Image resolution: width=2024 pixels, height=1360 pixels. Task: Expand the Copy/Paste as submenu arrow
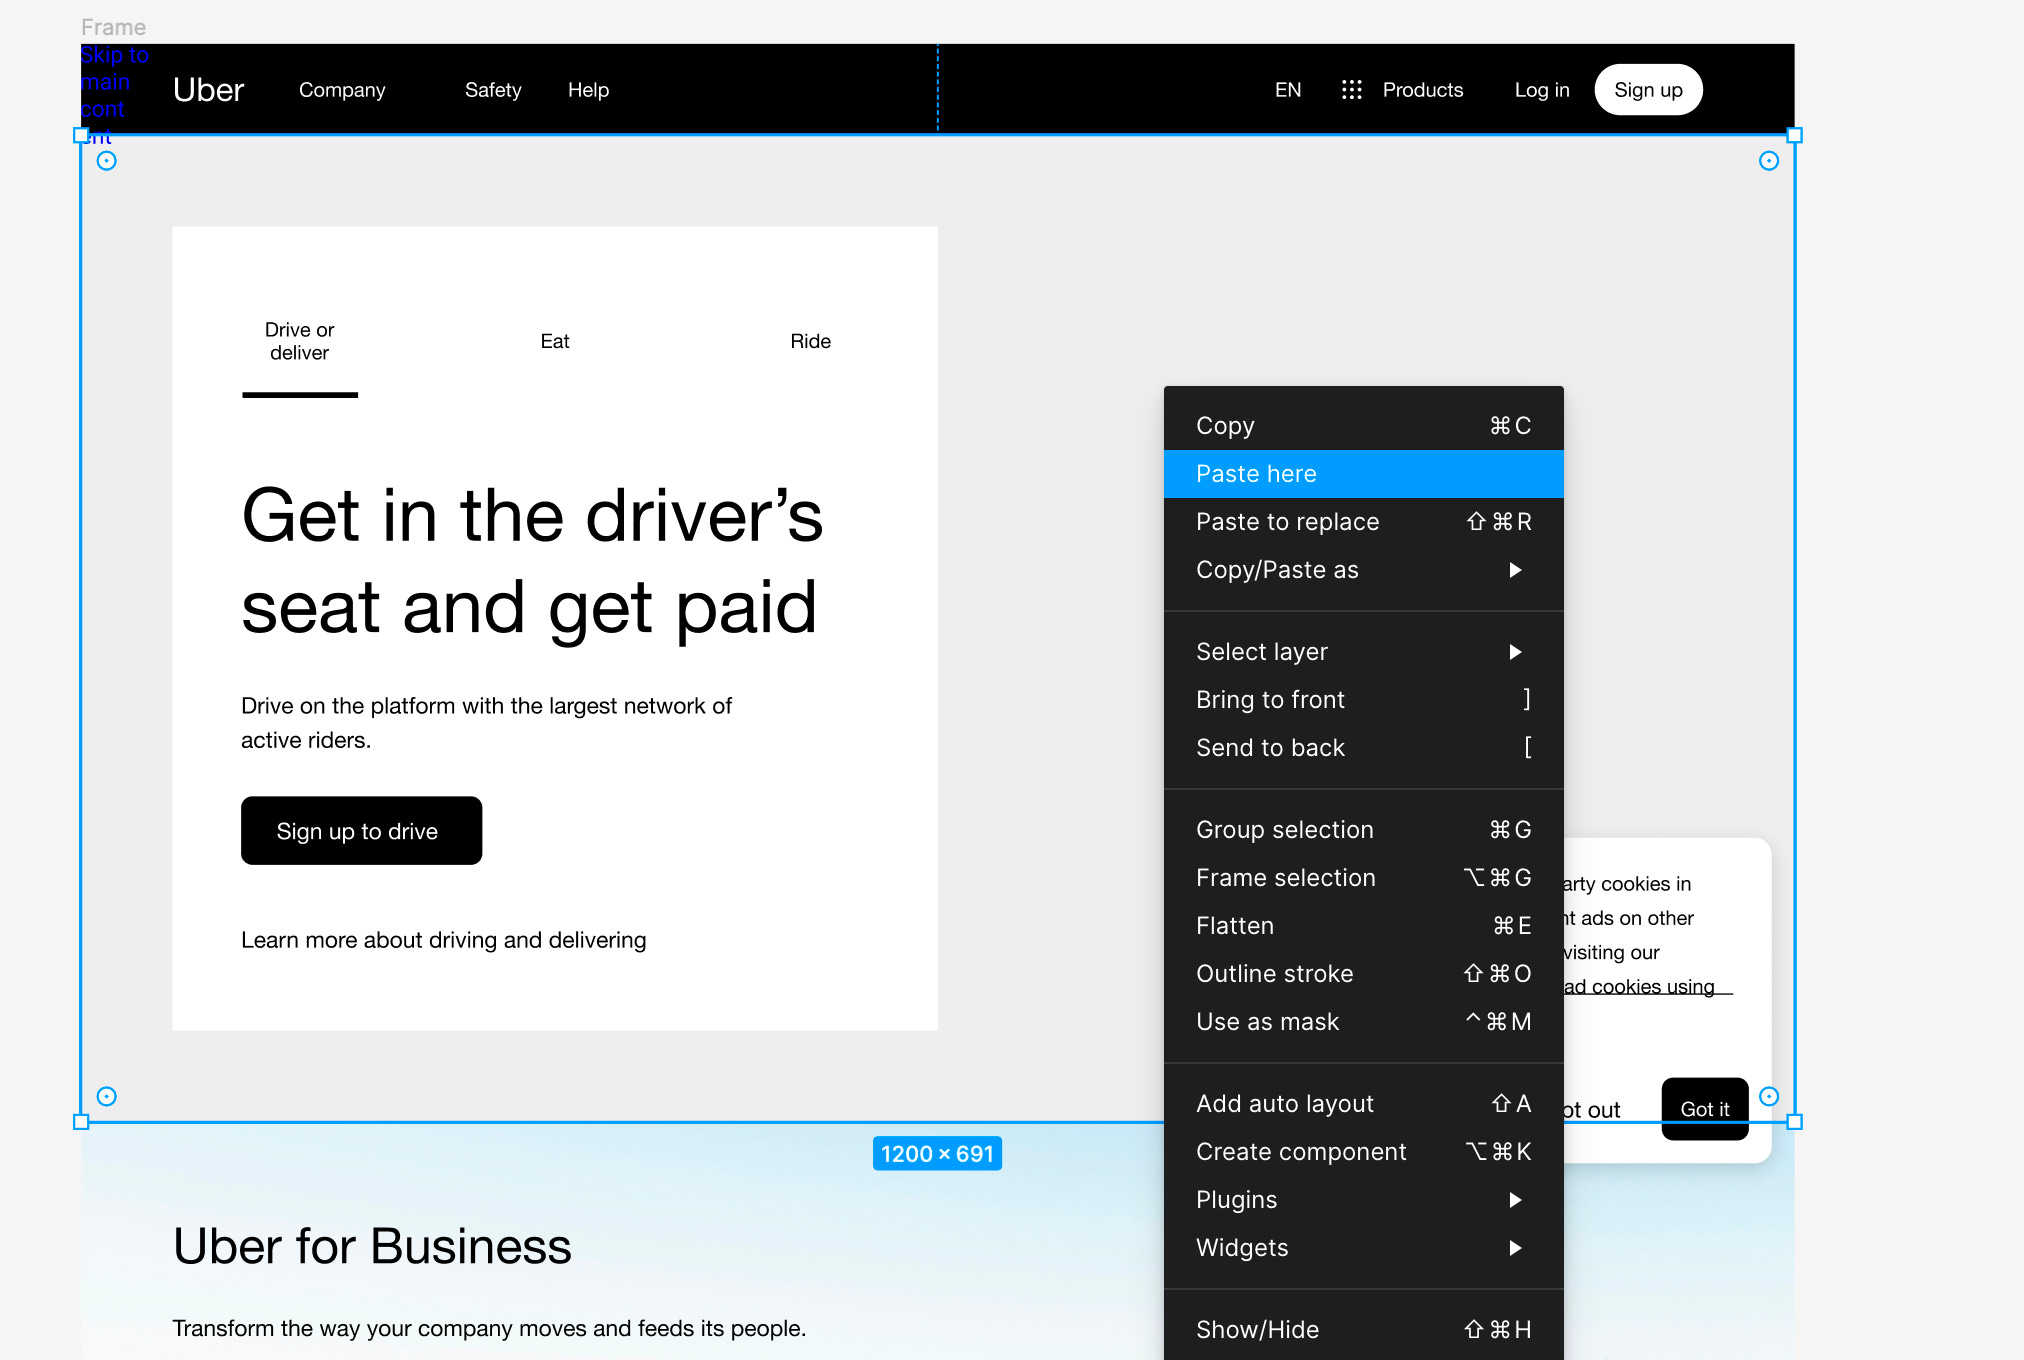(x=1515, y=570)
